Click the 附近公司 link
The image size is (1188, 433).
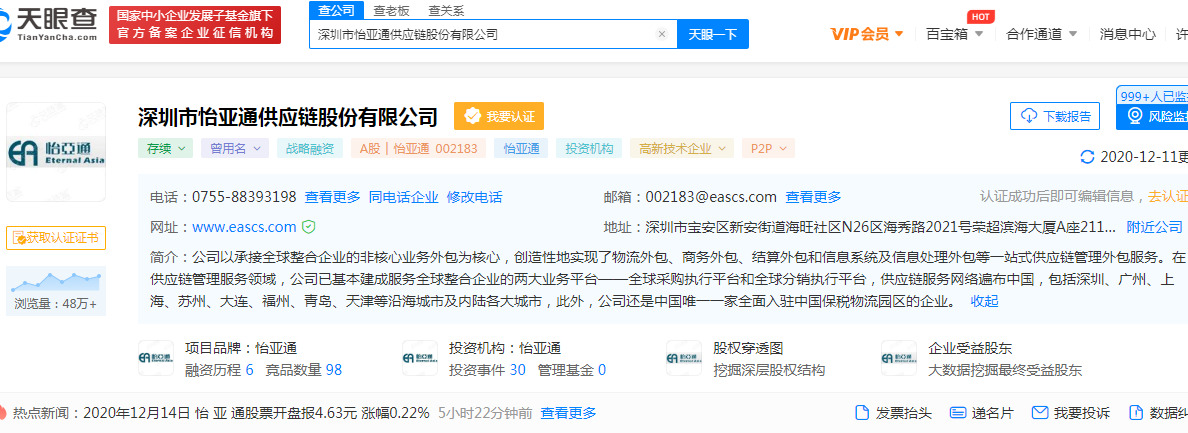click(x=1155, y=226)
